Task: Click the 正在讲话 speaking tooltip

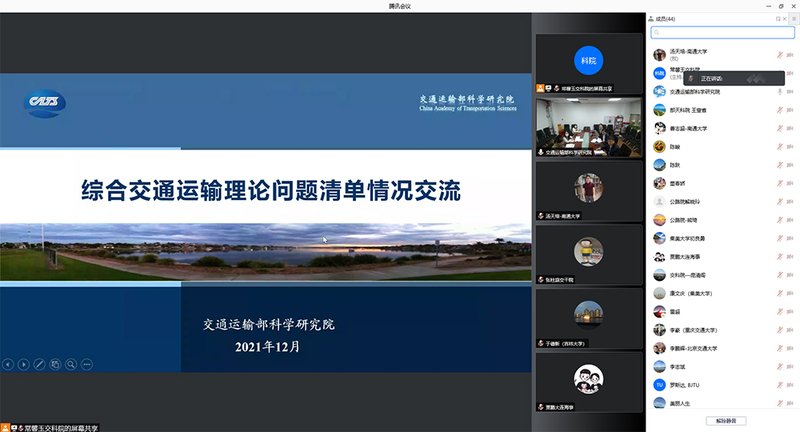Action: pyautogui.click(x=734, y=79)
